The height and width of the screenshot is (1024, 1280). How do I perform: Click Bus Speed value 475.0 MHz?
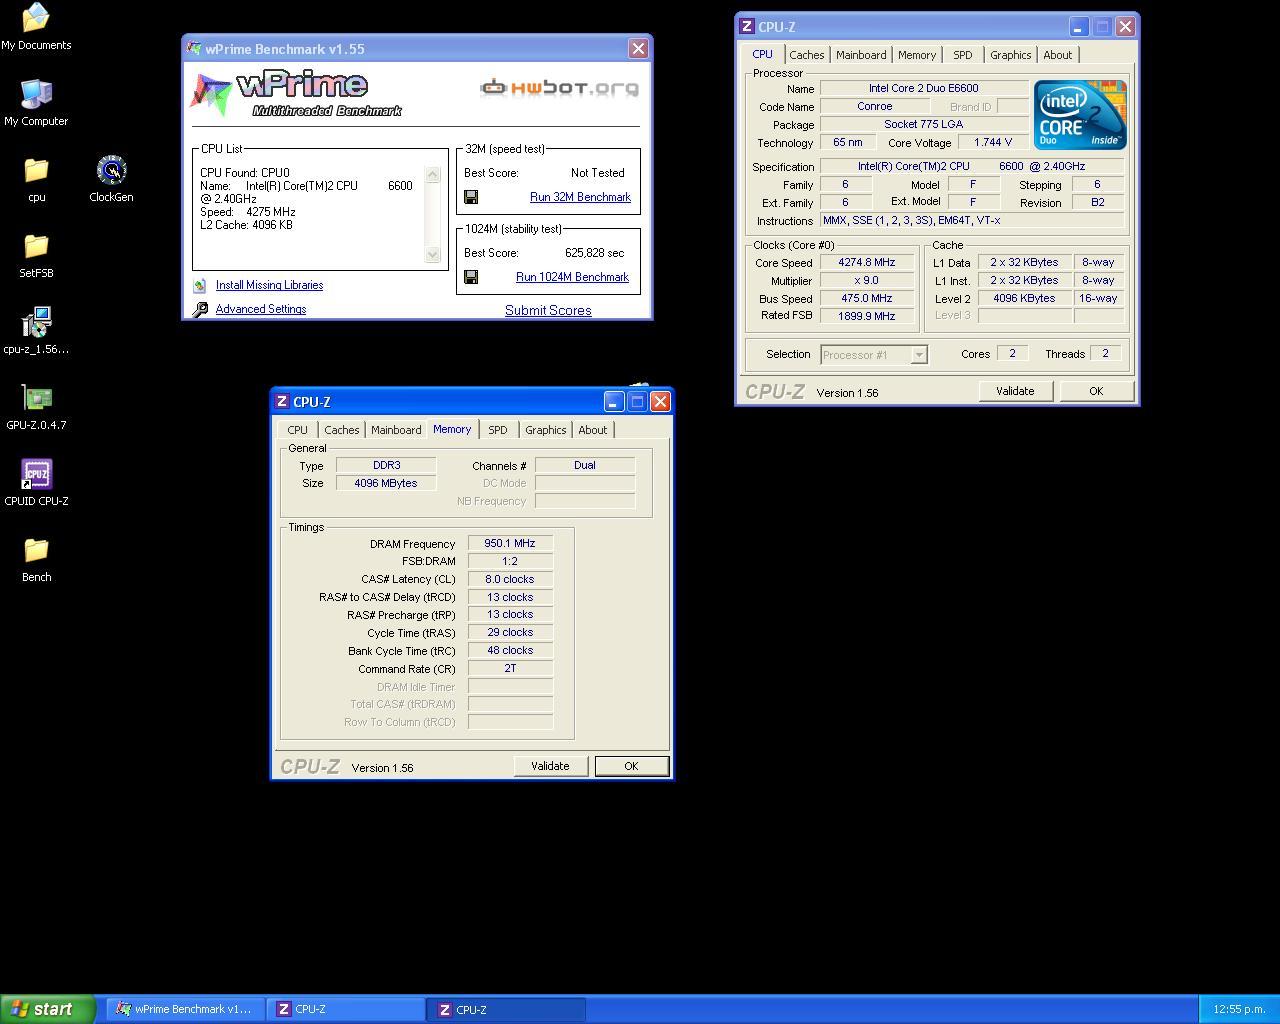click(866, 298)
